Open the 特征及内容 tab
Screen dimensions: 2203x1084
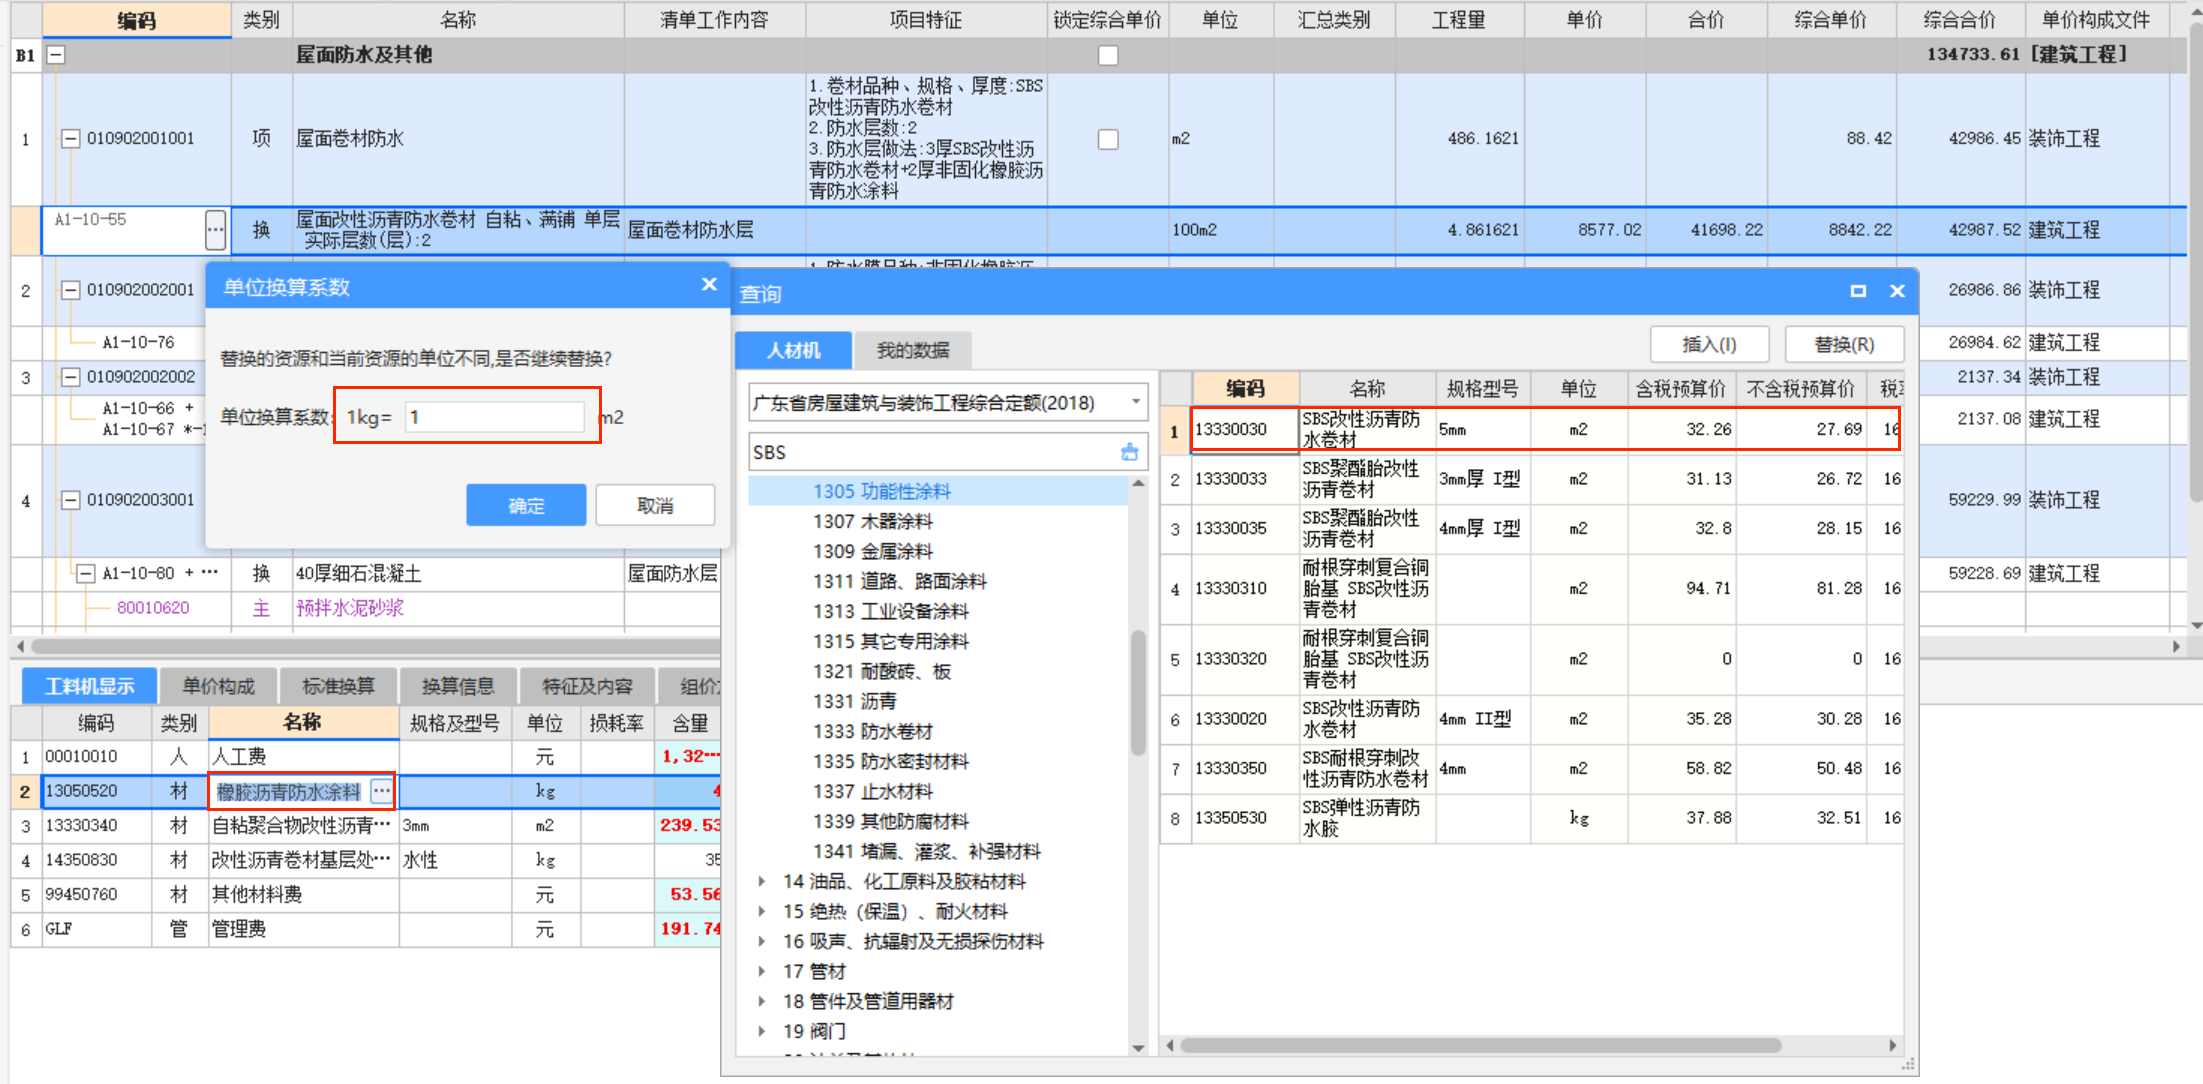[587, 686]
